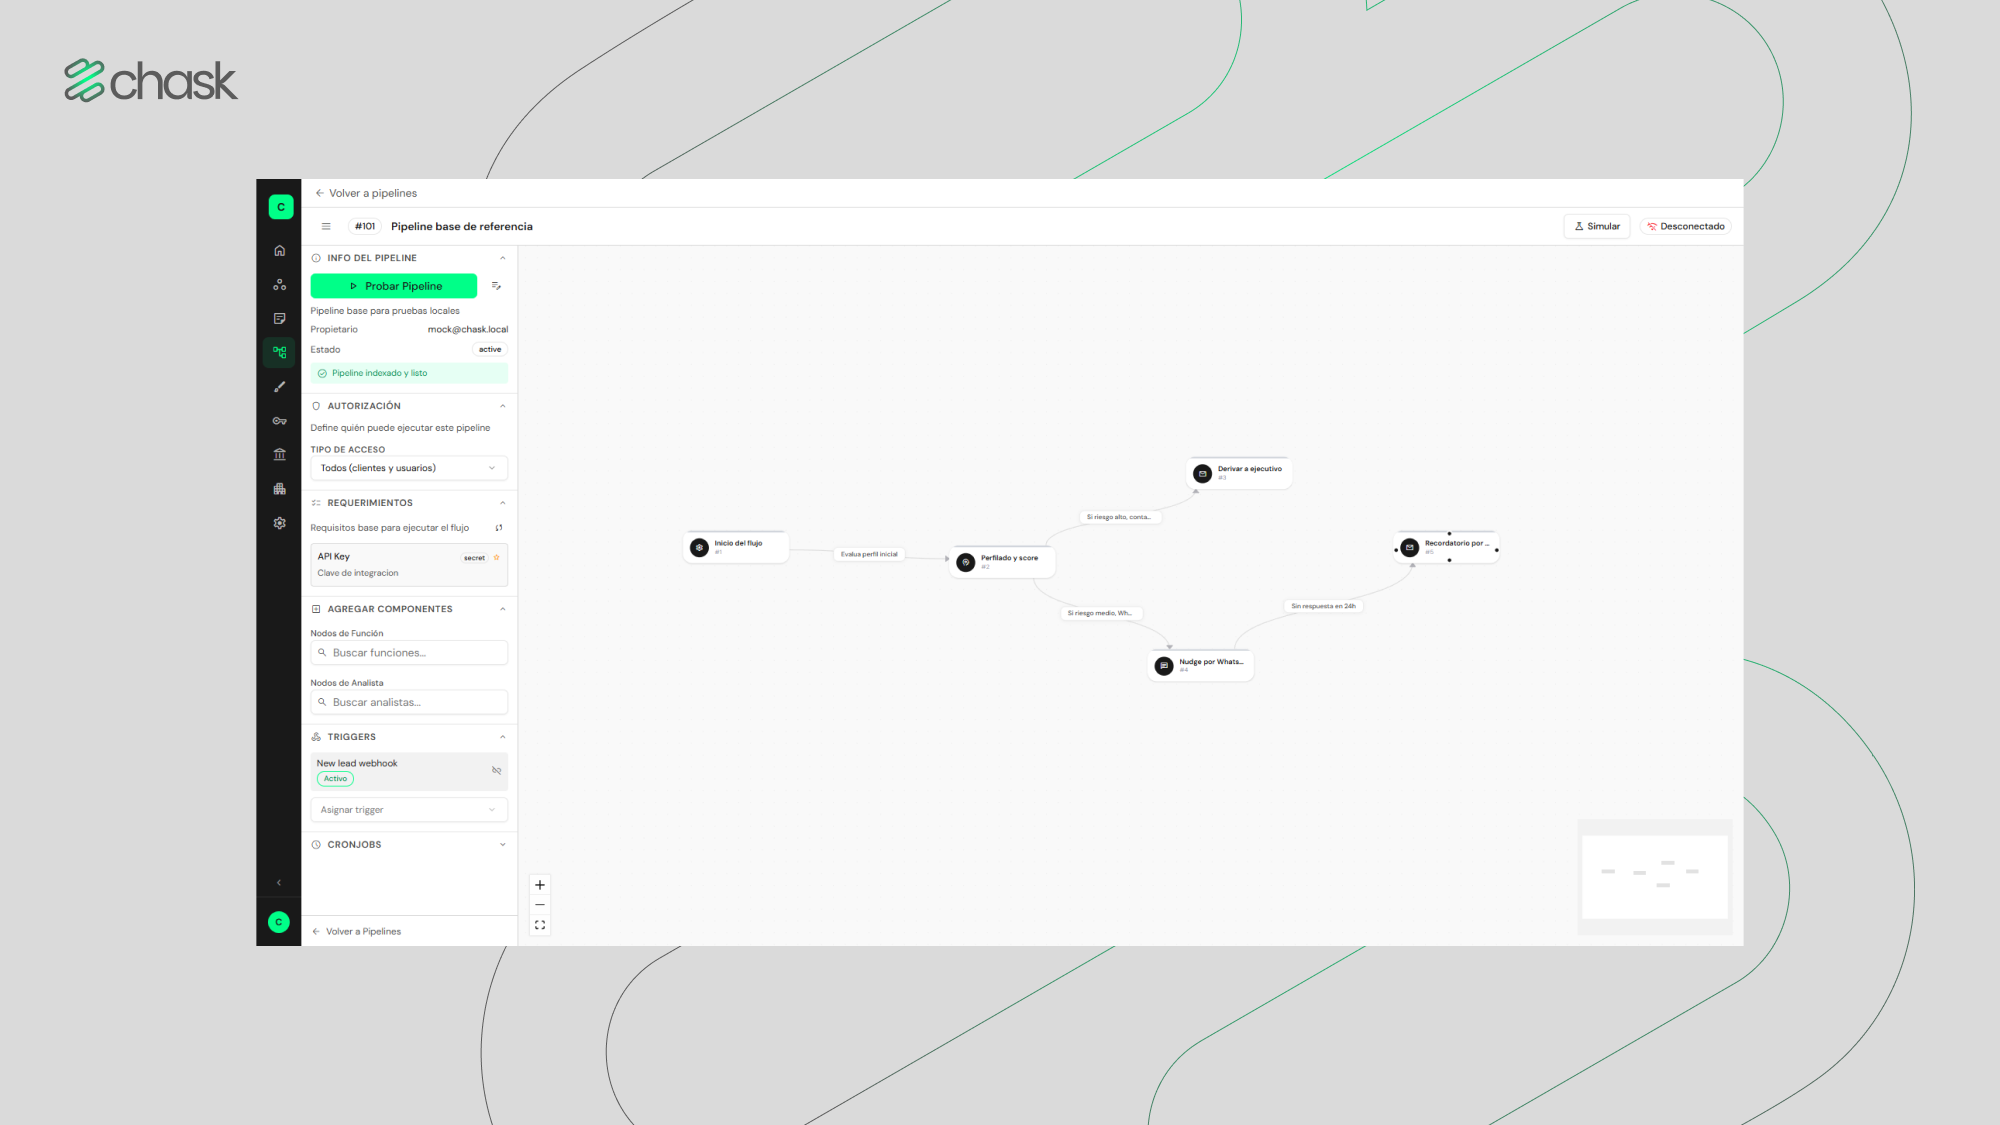Screen dimensions: 2000x1125
Task: Click the Probar Pipeline button
Action: pyautogui.click(x=394, y=286)
